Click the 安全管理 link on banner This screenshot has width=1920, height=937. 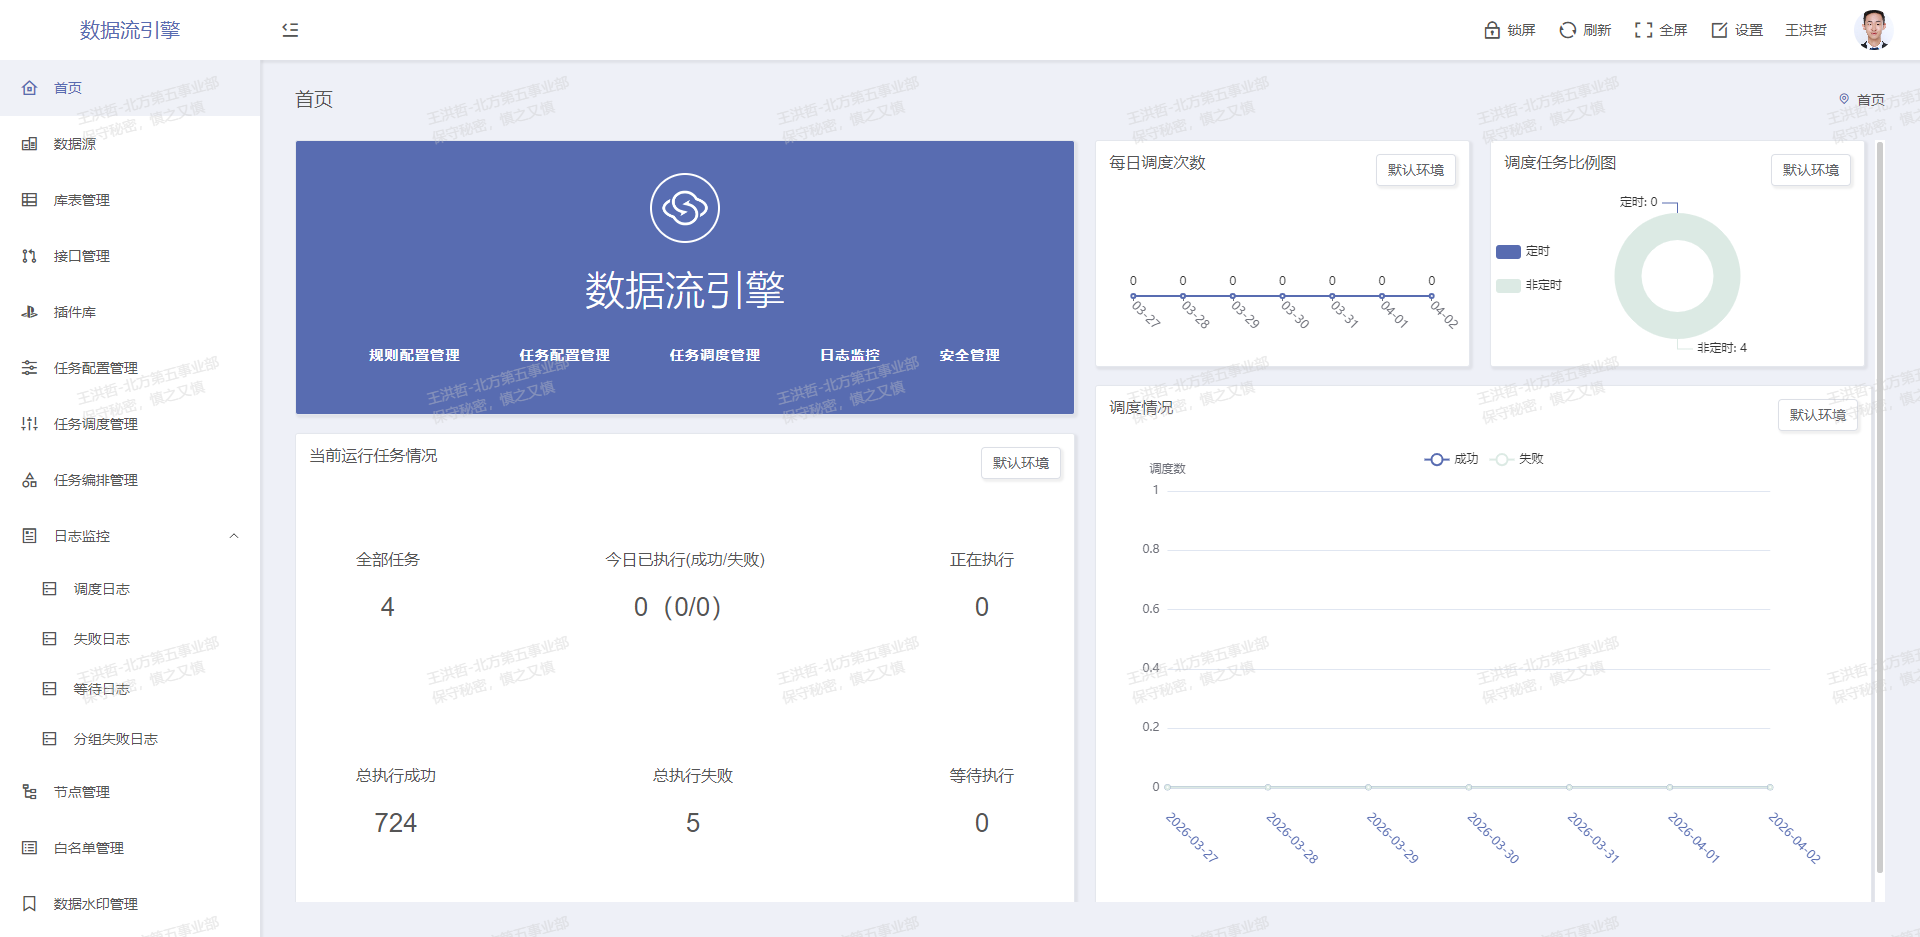(x=969, y=355)
